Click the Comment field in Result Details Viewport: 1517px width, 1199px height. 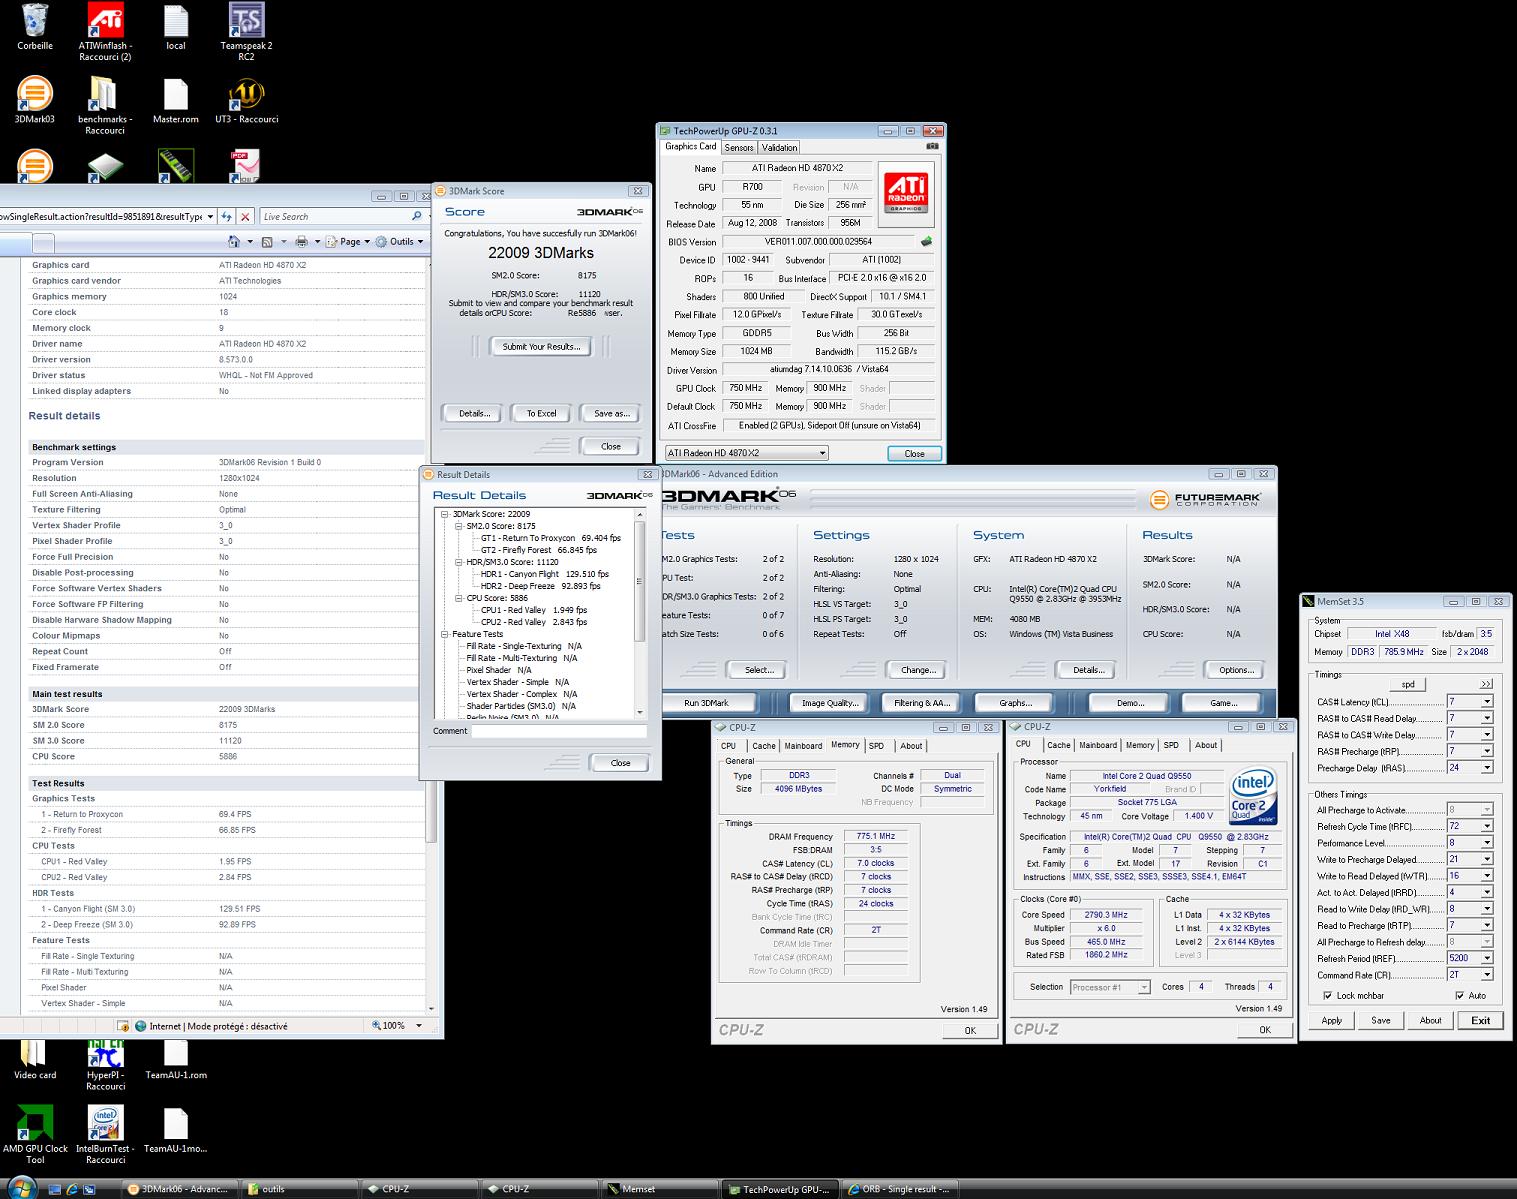click(x=559, y=731)
